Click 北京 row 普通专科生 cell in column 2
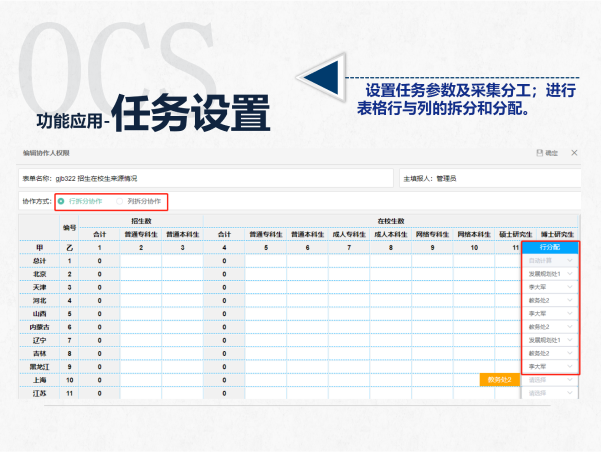The image size is (602, 452). pos(141,273)
